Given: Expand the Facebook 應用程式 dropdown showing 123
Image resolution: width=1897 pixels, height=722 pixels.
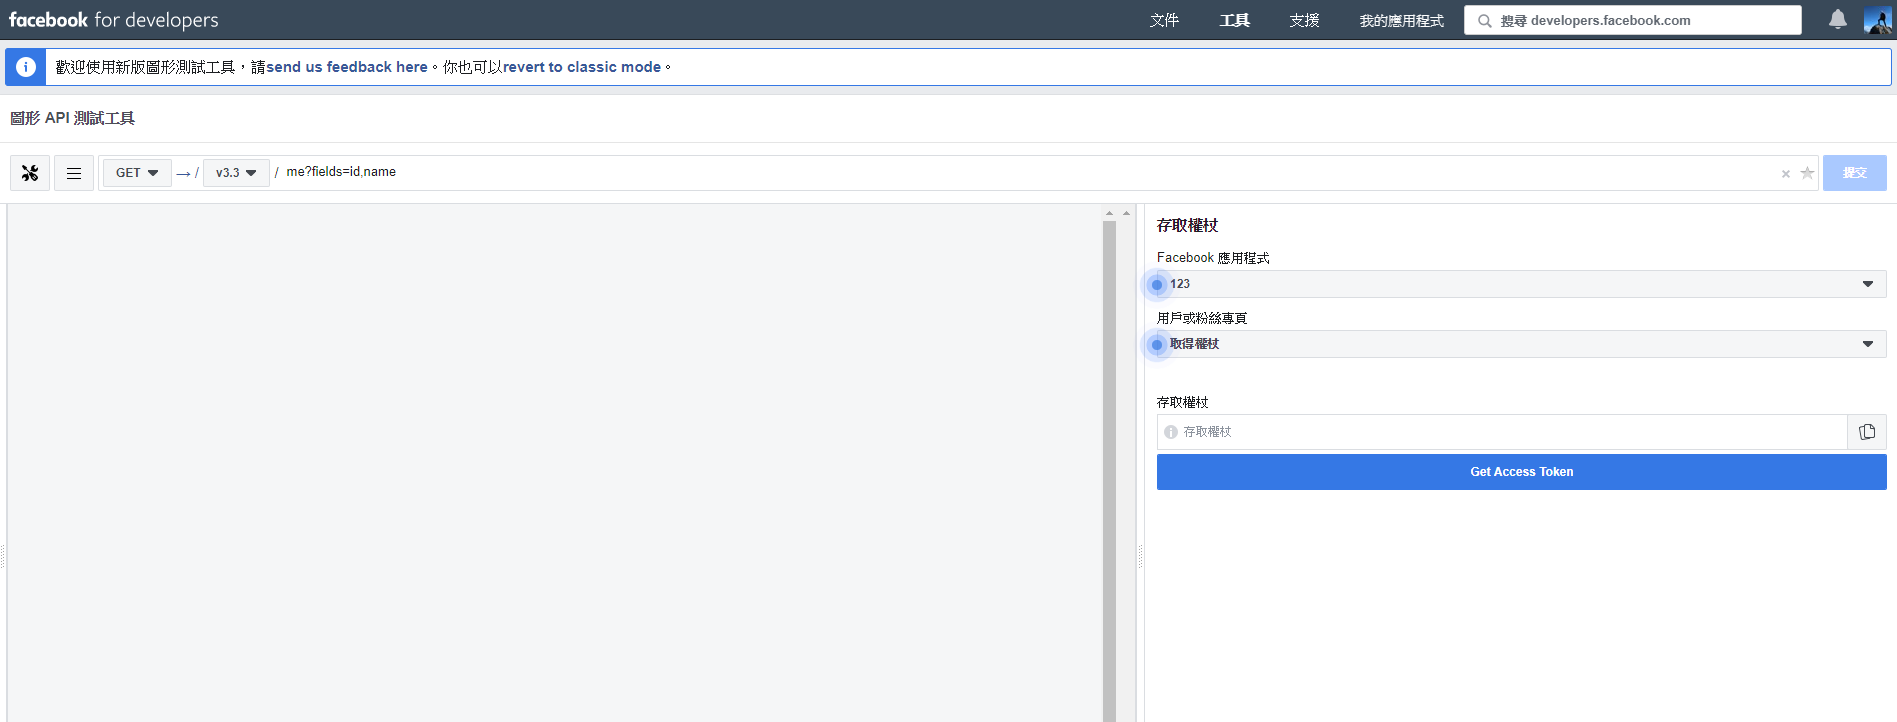Looking at the screenshot, I should [x=1521, y=284].
